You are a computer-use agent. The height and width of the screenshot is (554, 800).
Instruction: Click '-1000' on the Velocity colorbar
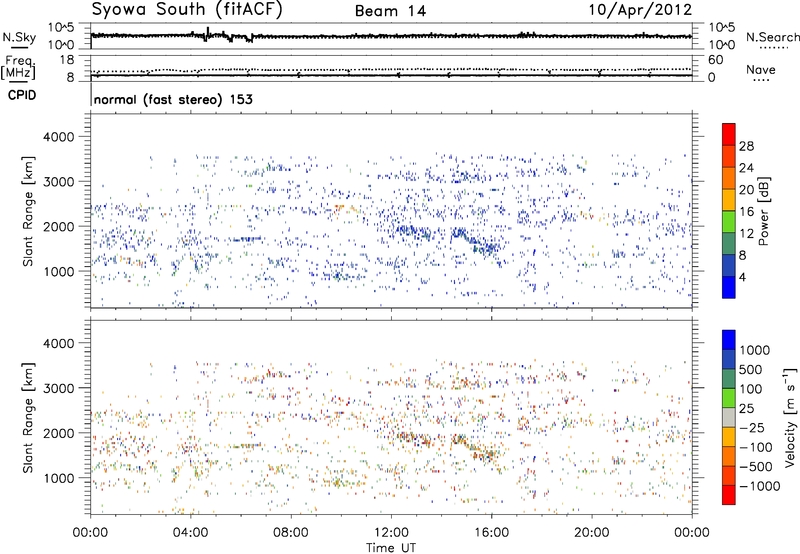pyautogui.click(x=760, y=486)
